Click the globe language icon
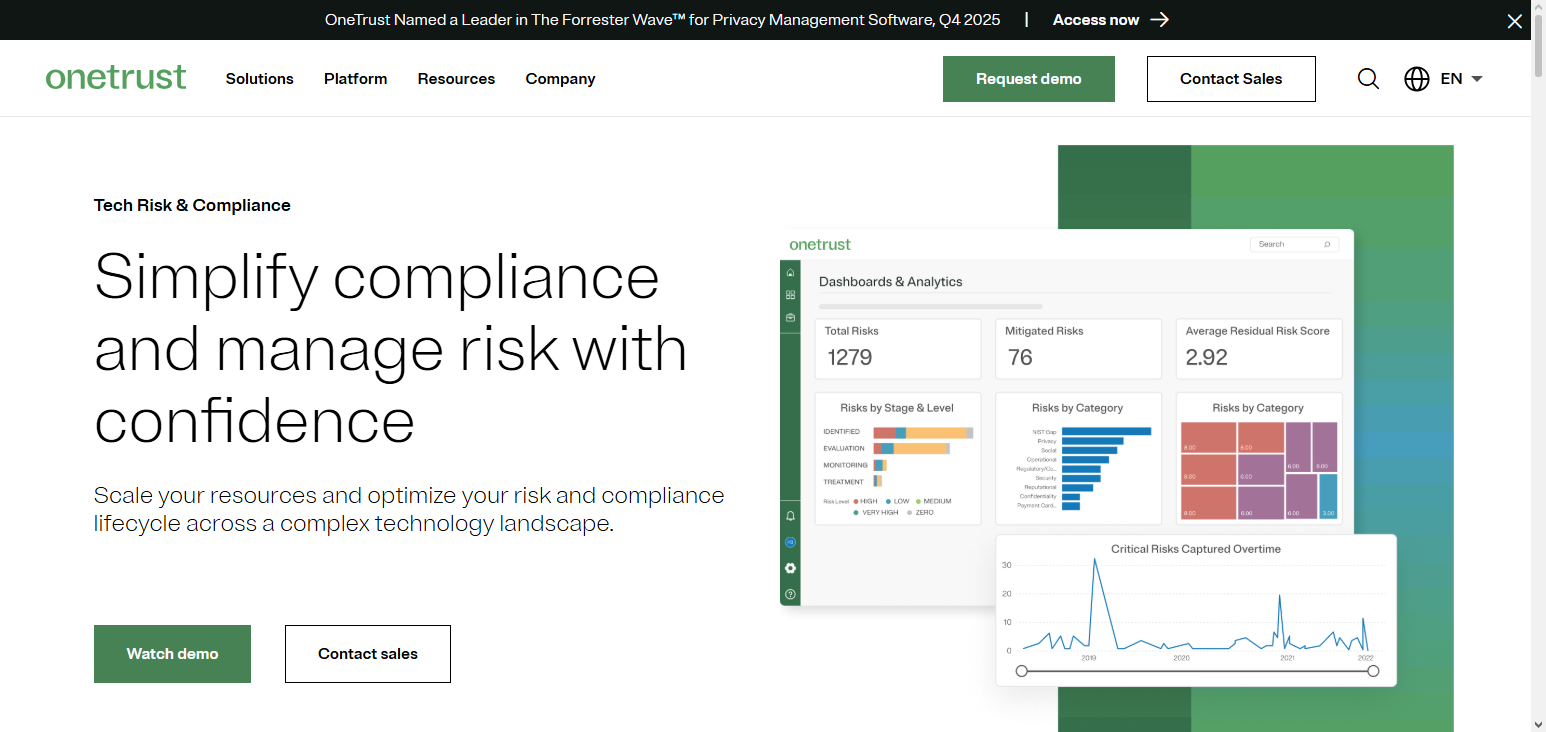The image size is (1546, 732). tap(1416, 78)
